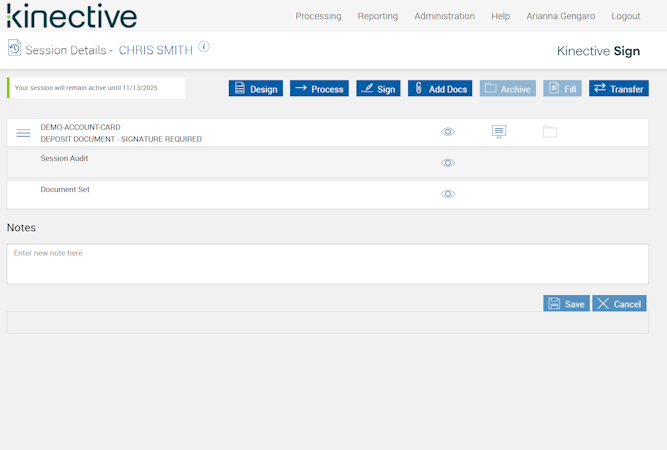Click the Transfer button
This screenshot has width=667, height=450.
[x=619, y=88]
